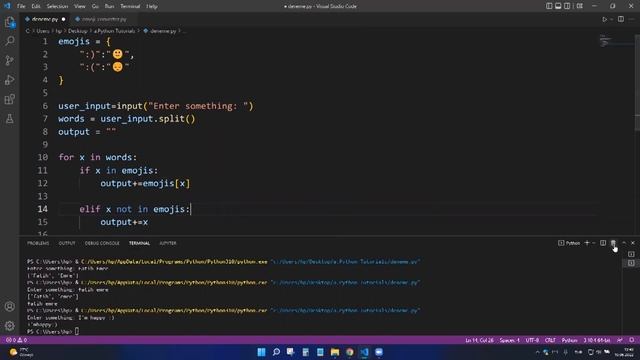Split the editor to the right
This screenshot has height=360, width=640.
coord(621,19)
